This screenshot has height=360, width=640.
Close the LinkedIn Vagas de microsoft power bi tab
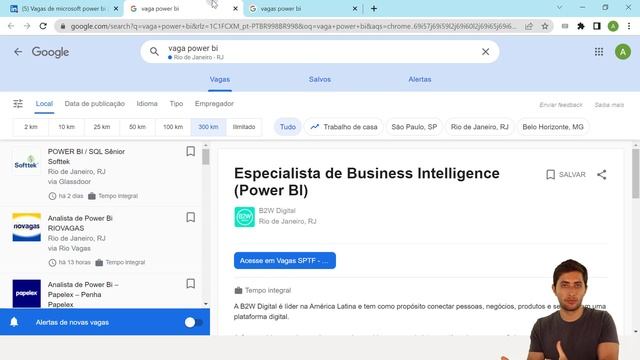click(x=116, y=9)
